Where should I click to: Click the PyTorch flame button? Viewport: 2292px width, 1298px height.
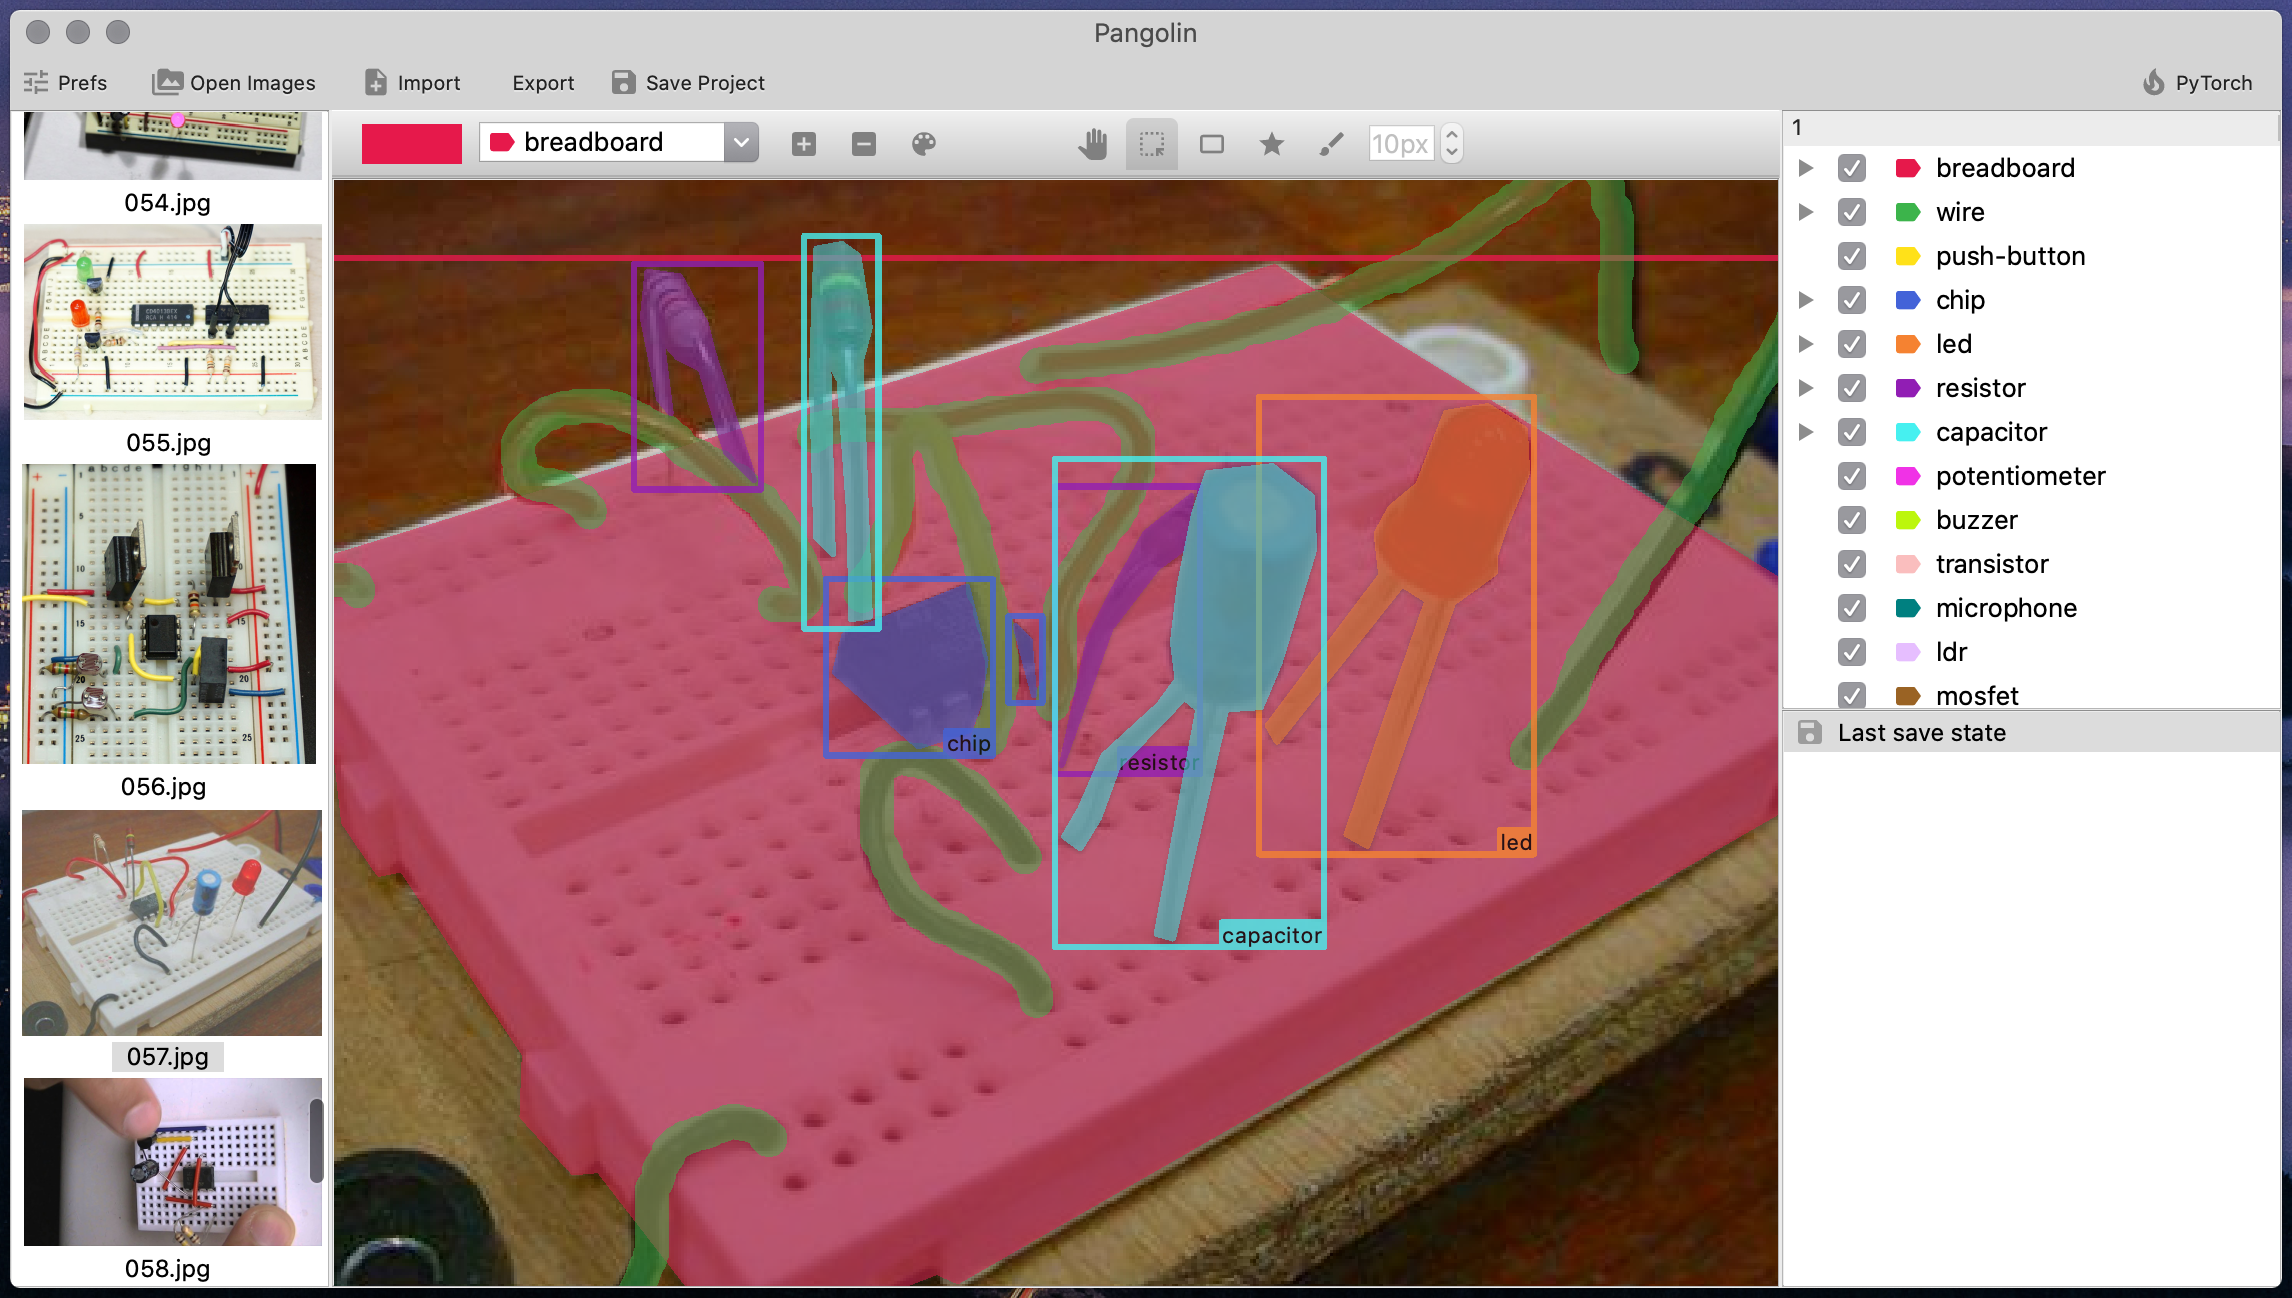pos(2198,83)
